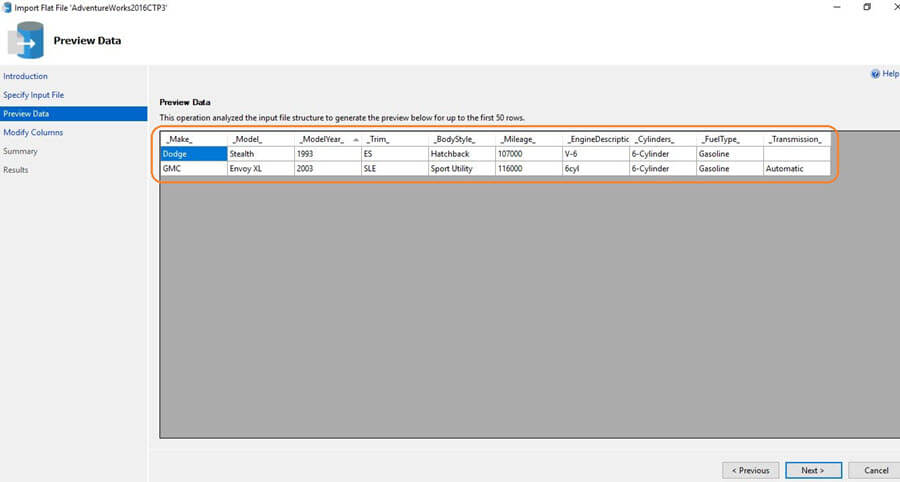Click the _Transmission_ column header
The image size is (900, 482).
click(797, 139)
